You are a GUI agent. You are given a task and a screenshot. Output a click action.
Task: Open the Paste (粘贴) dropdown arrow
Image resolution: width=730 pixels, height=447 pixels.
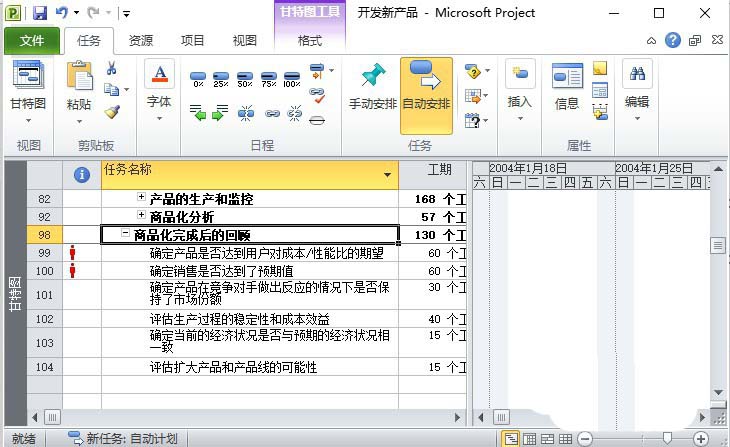tap(79, 122)
